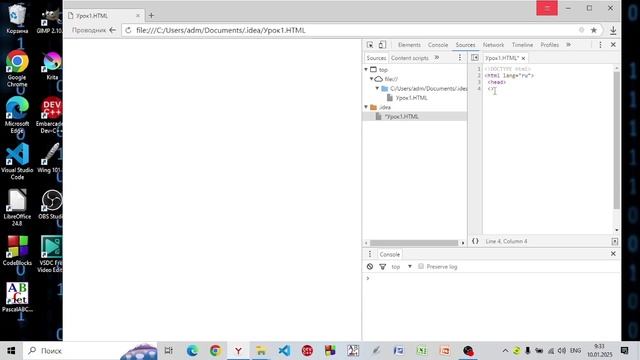Open LibreOffice 24.8 desktop icon
640x360 pixels.
(17, 207)
